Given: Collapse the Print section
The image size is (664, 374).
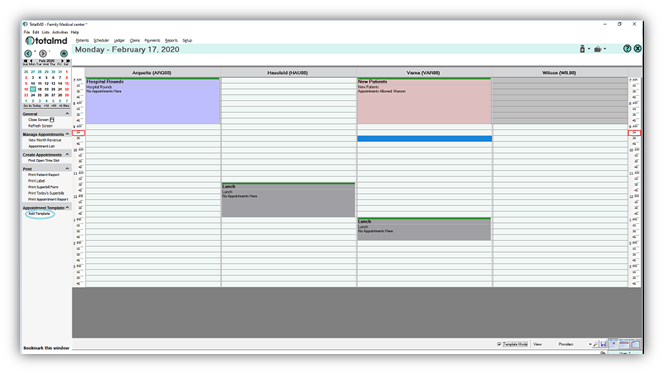Looking at the screenshot, I should click(x=67, y=169).
